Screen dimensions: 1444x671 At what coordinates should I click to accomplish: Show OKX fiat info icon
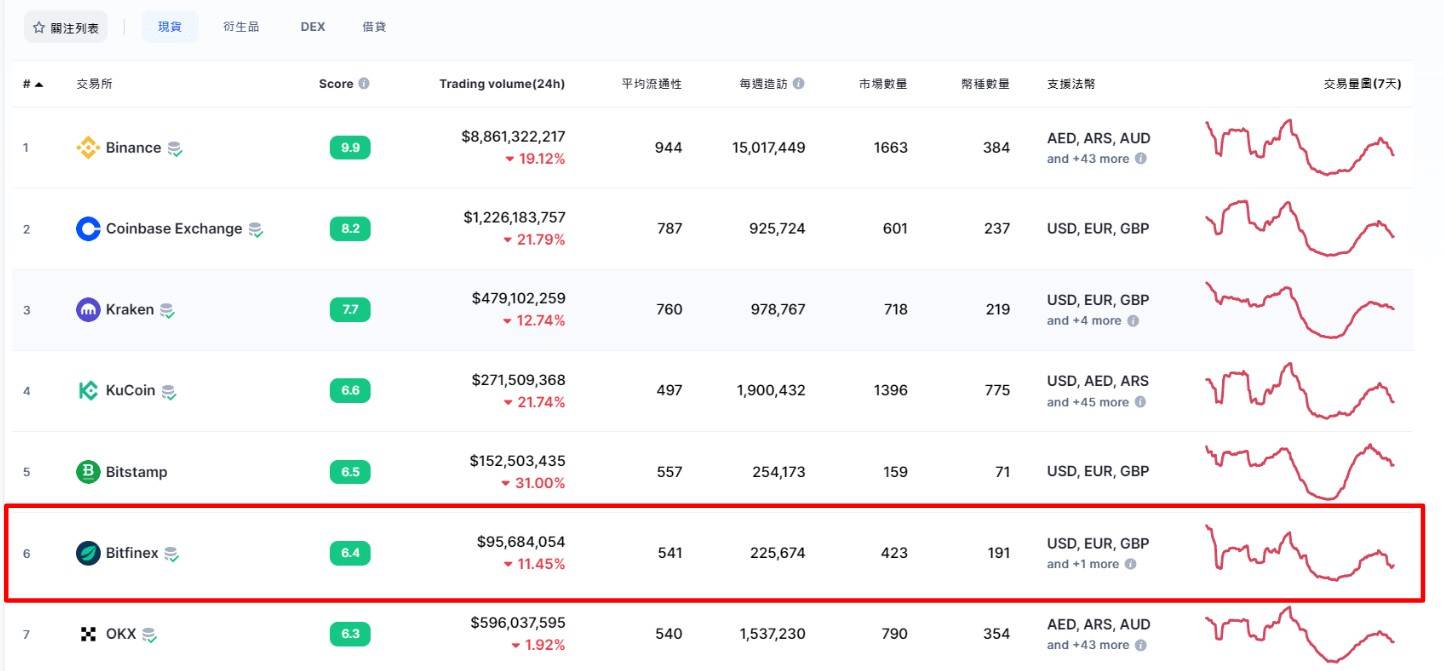pos(1141,645)
